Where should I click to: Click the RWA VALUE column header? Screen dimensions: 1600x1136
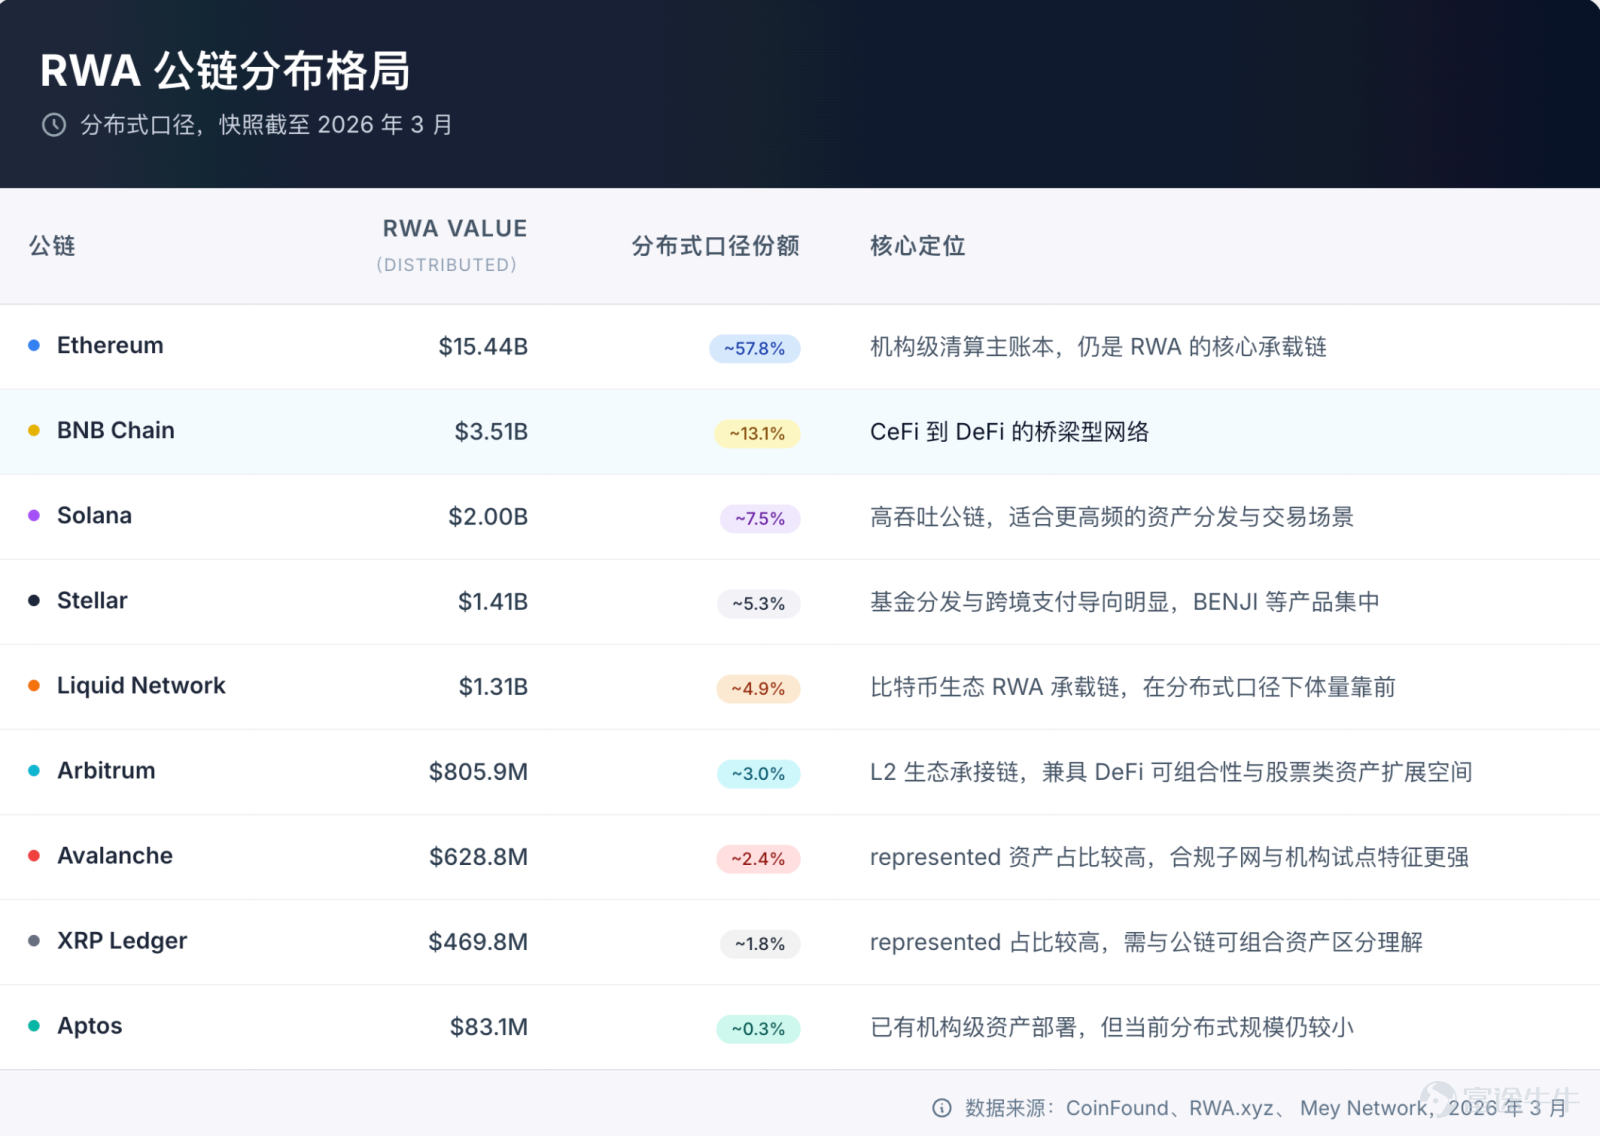(x=455, y=229)
